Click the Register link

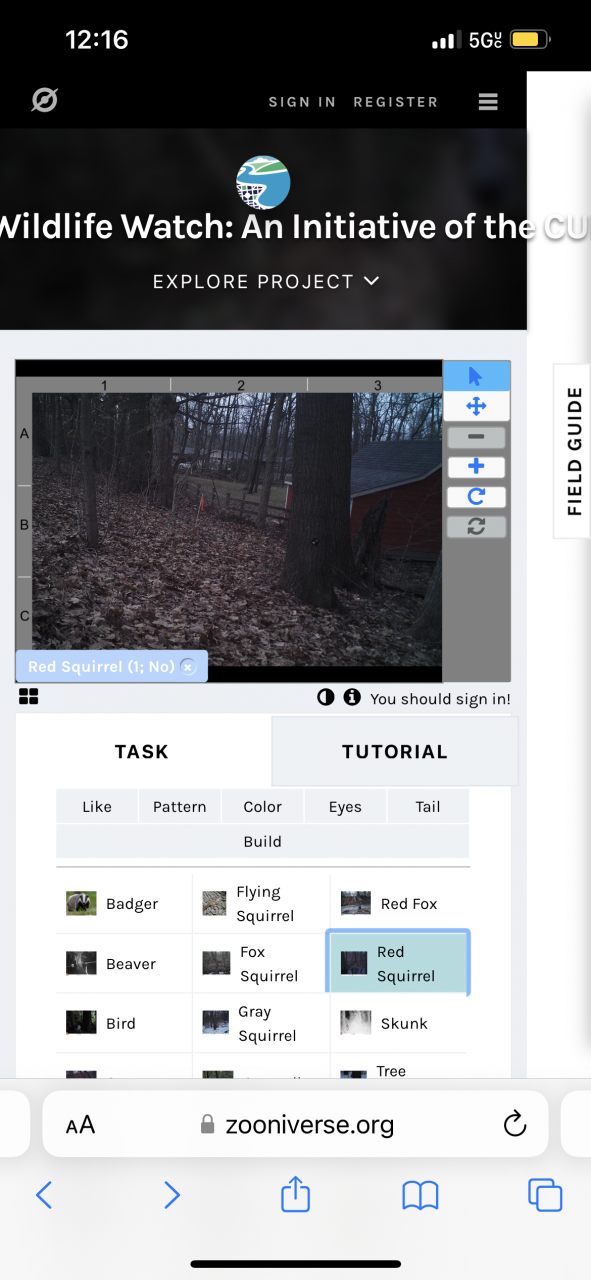(x=396, y=102)
